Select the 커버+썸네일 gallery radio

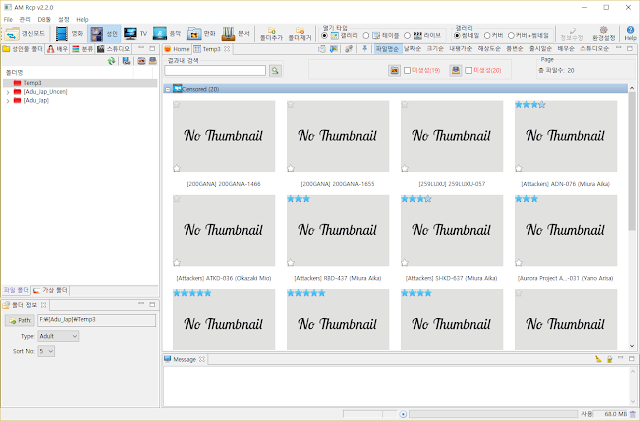coord(511,36)
